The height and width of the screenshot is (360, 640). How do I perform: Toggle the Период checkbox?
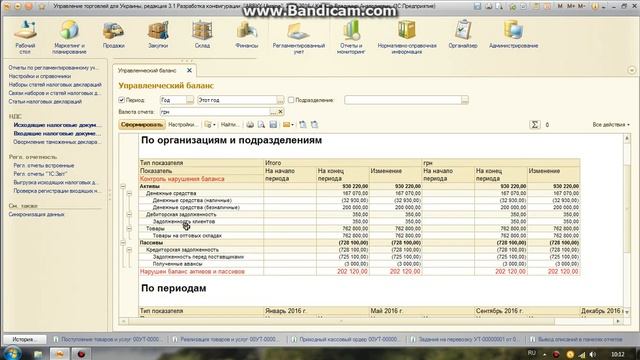(x=121, y=100)
